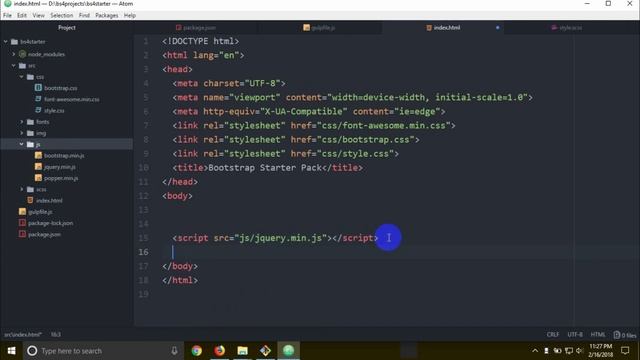
Task: Switch to the gulpfile.js tab
Action: [320, 28]
